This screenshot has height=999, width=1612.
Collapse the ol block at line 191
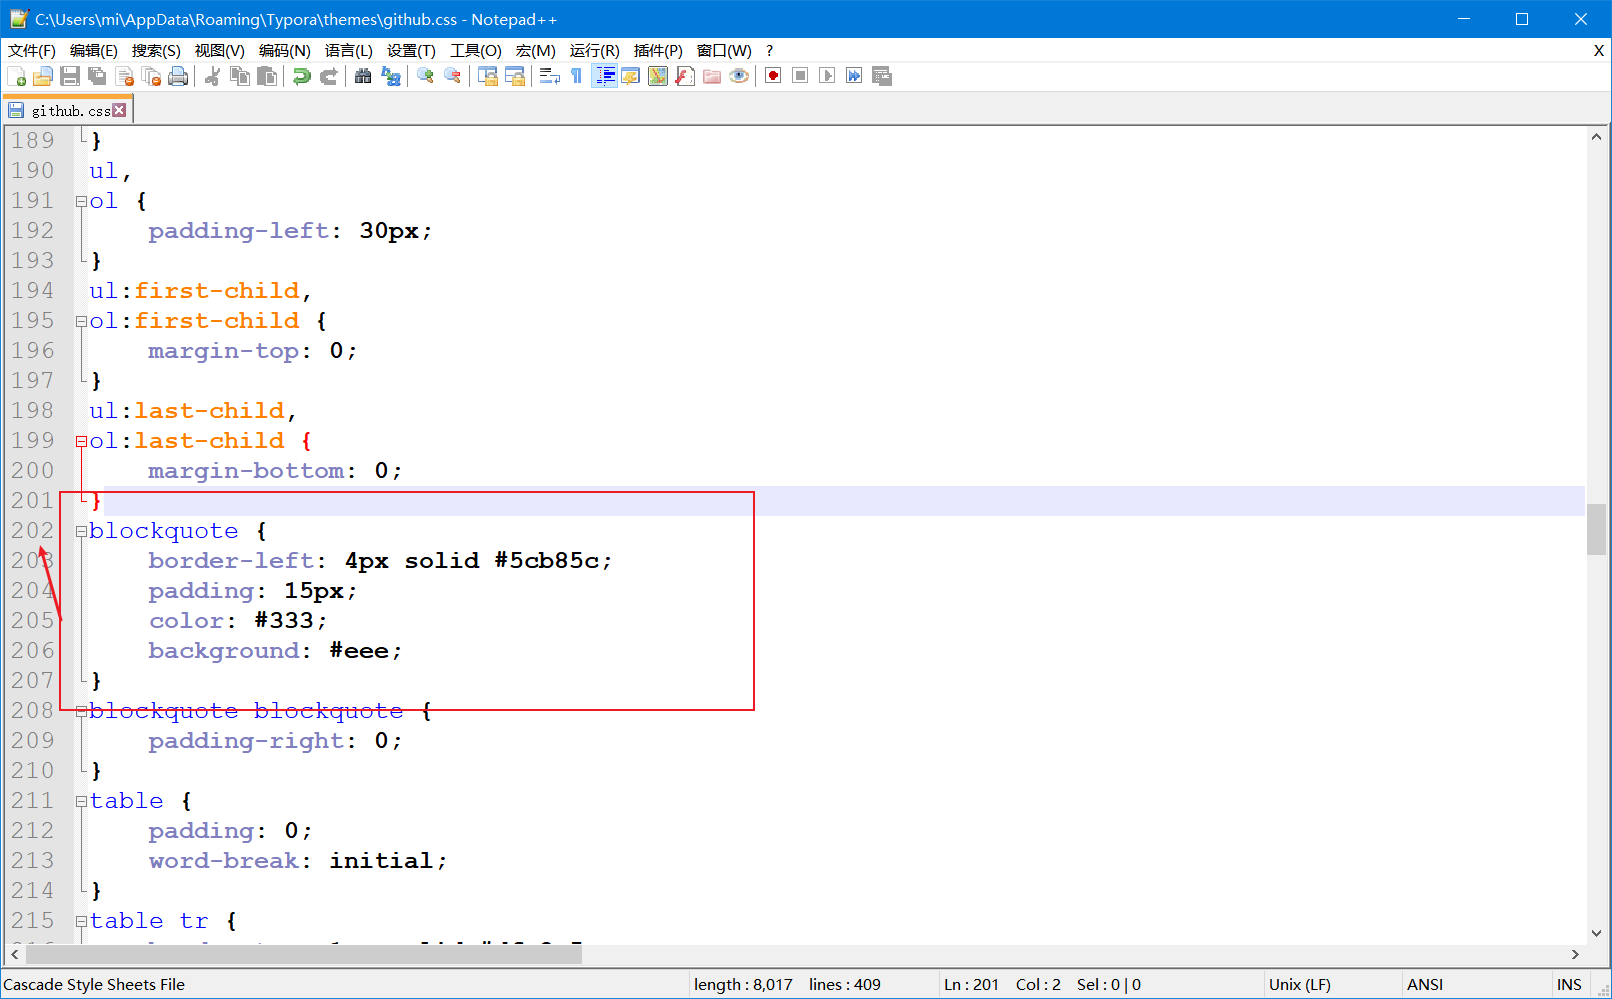[81, 201]
